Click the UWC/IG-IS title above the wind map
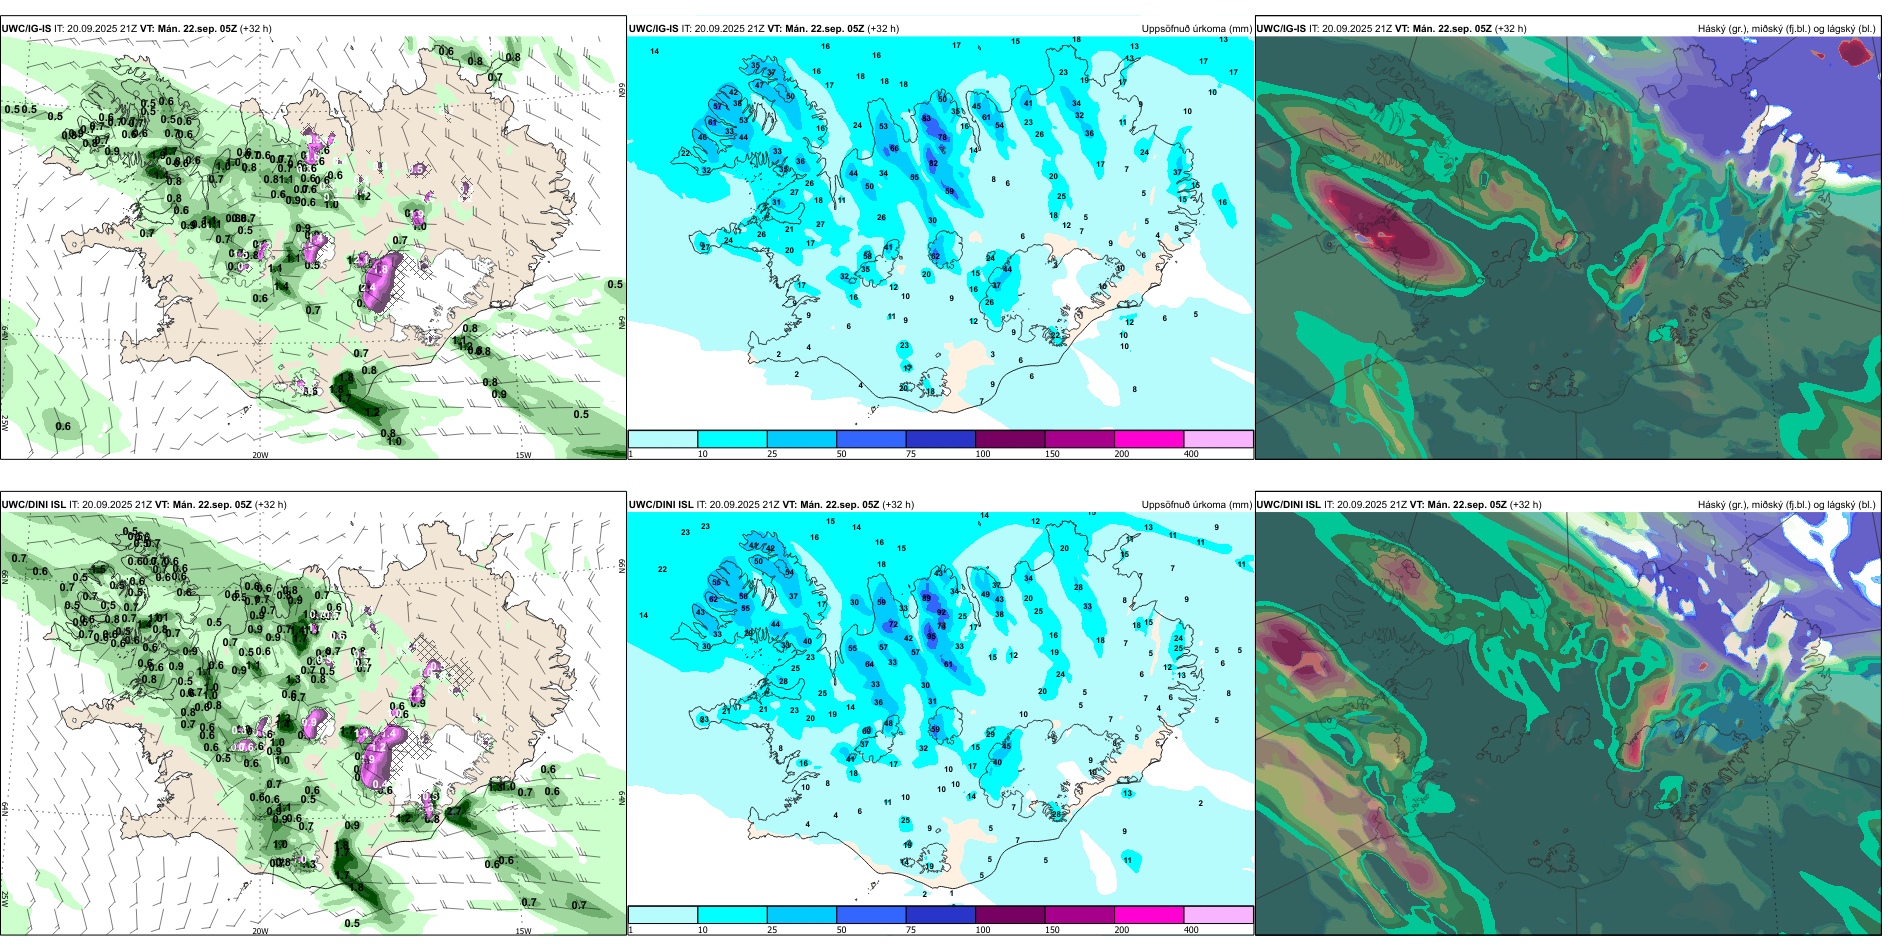 pos(136,29)
